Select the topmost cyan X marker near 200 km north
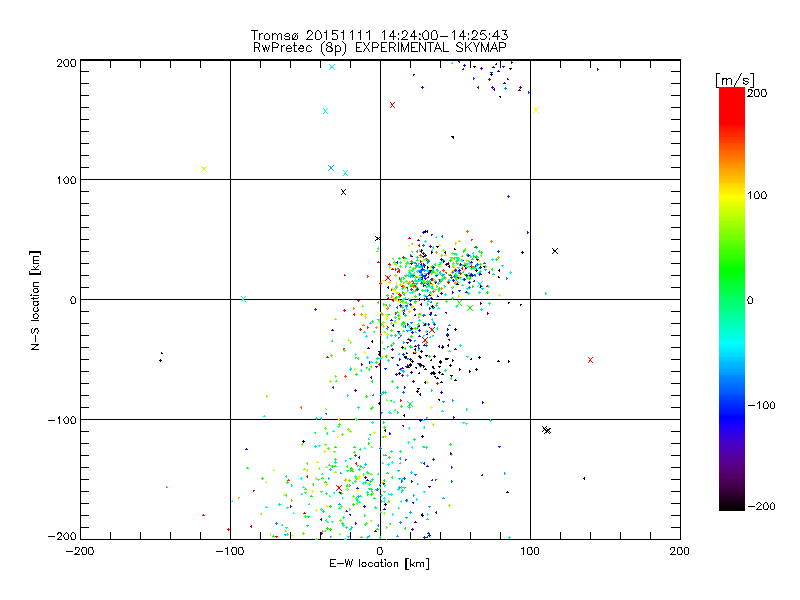800x600 pixels. click(332, 67)
